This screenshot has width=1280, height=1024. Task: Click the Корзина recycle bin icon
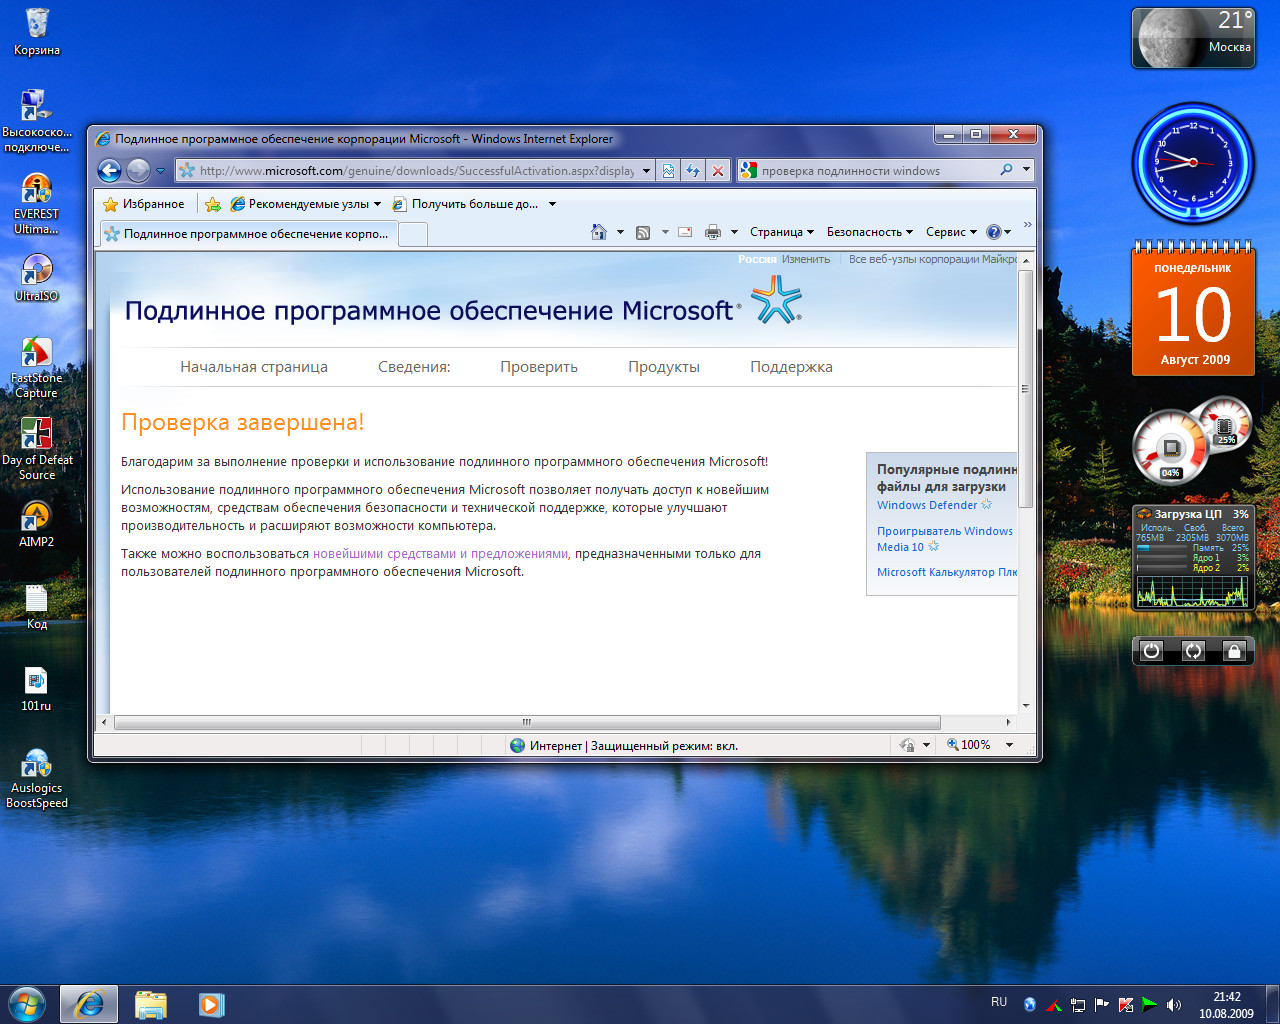pos(37,32)
